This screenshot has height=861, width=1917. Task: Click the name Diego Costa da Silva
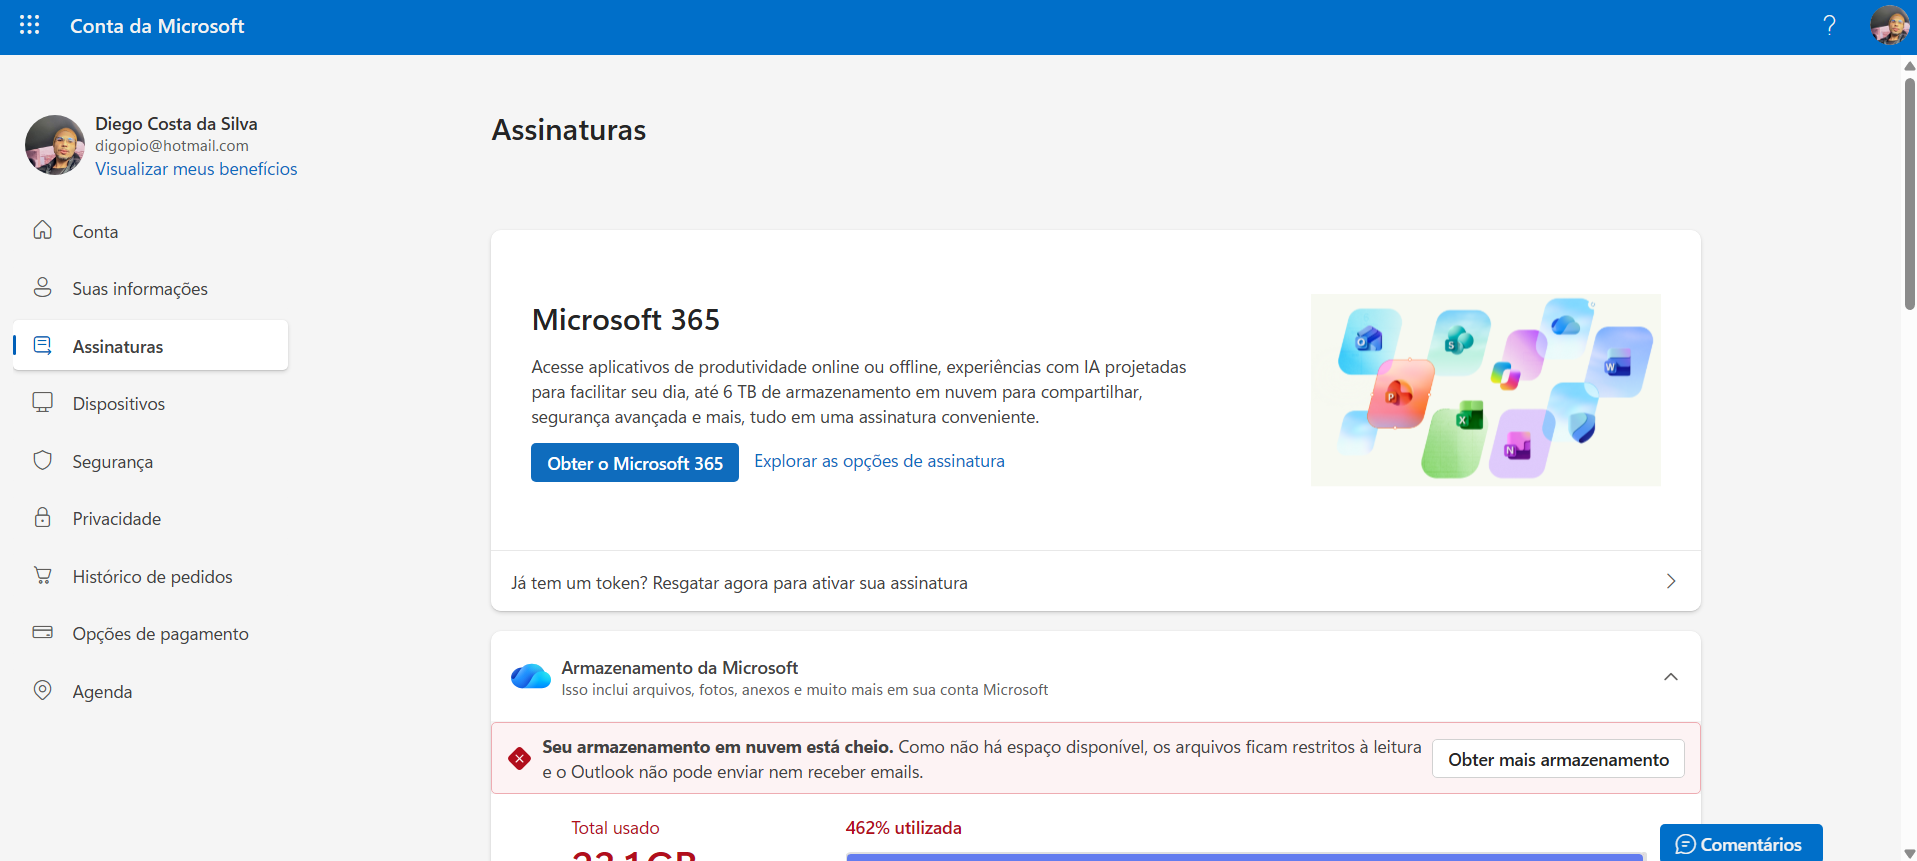point(176,124)
